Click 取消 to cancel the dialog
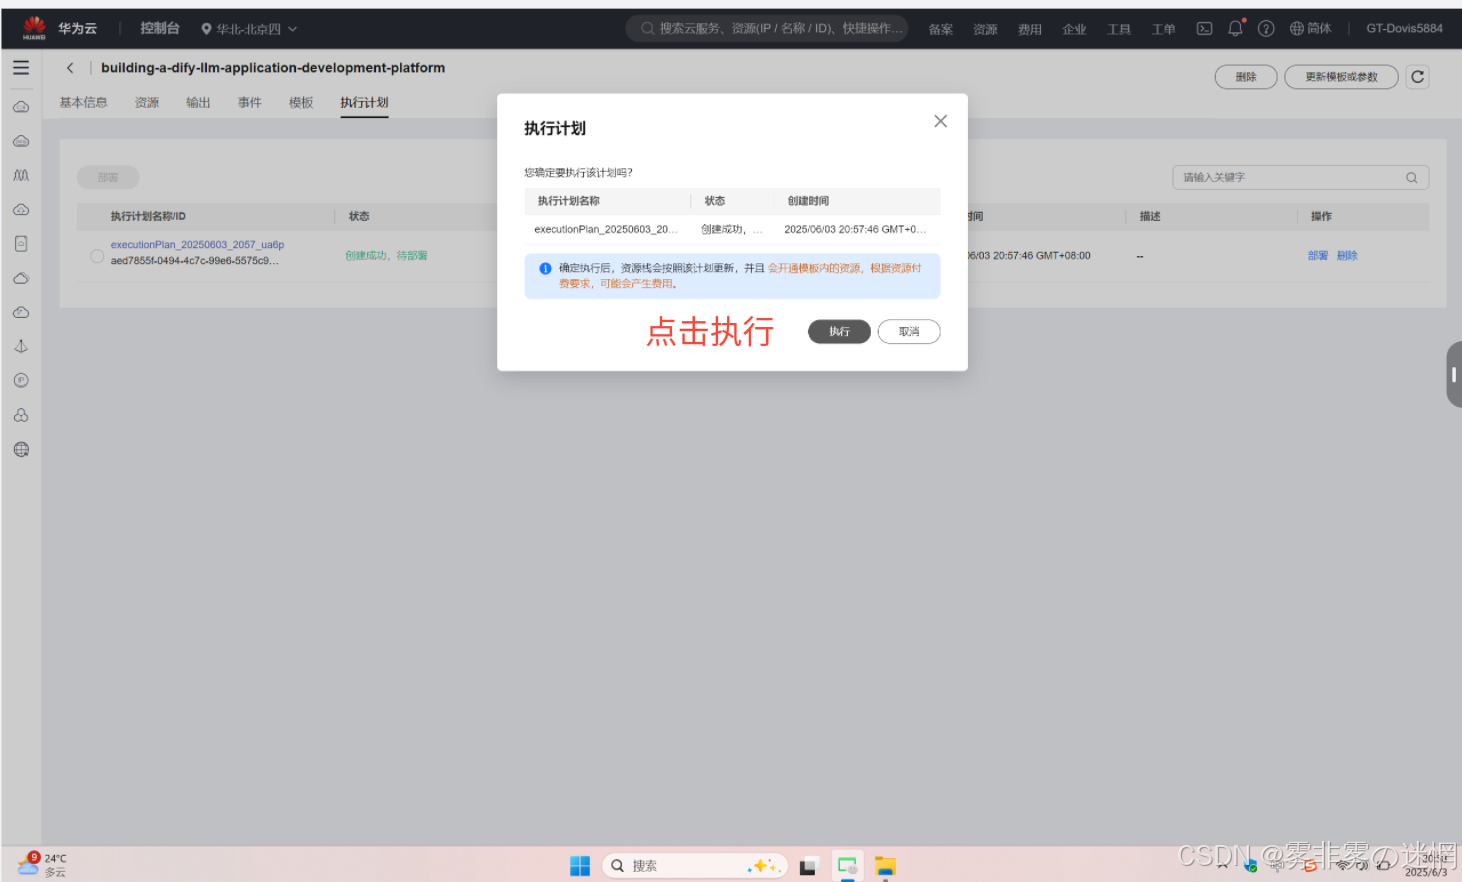 tap(909, 332)
